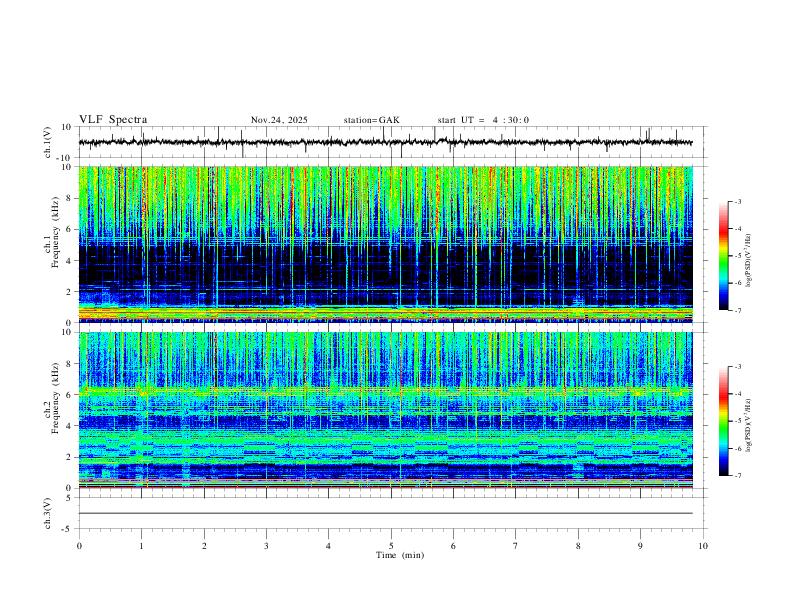Click the '-5' tick on ch.3(V) axis

click(x=68, y=529)
